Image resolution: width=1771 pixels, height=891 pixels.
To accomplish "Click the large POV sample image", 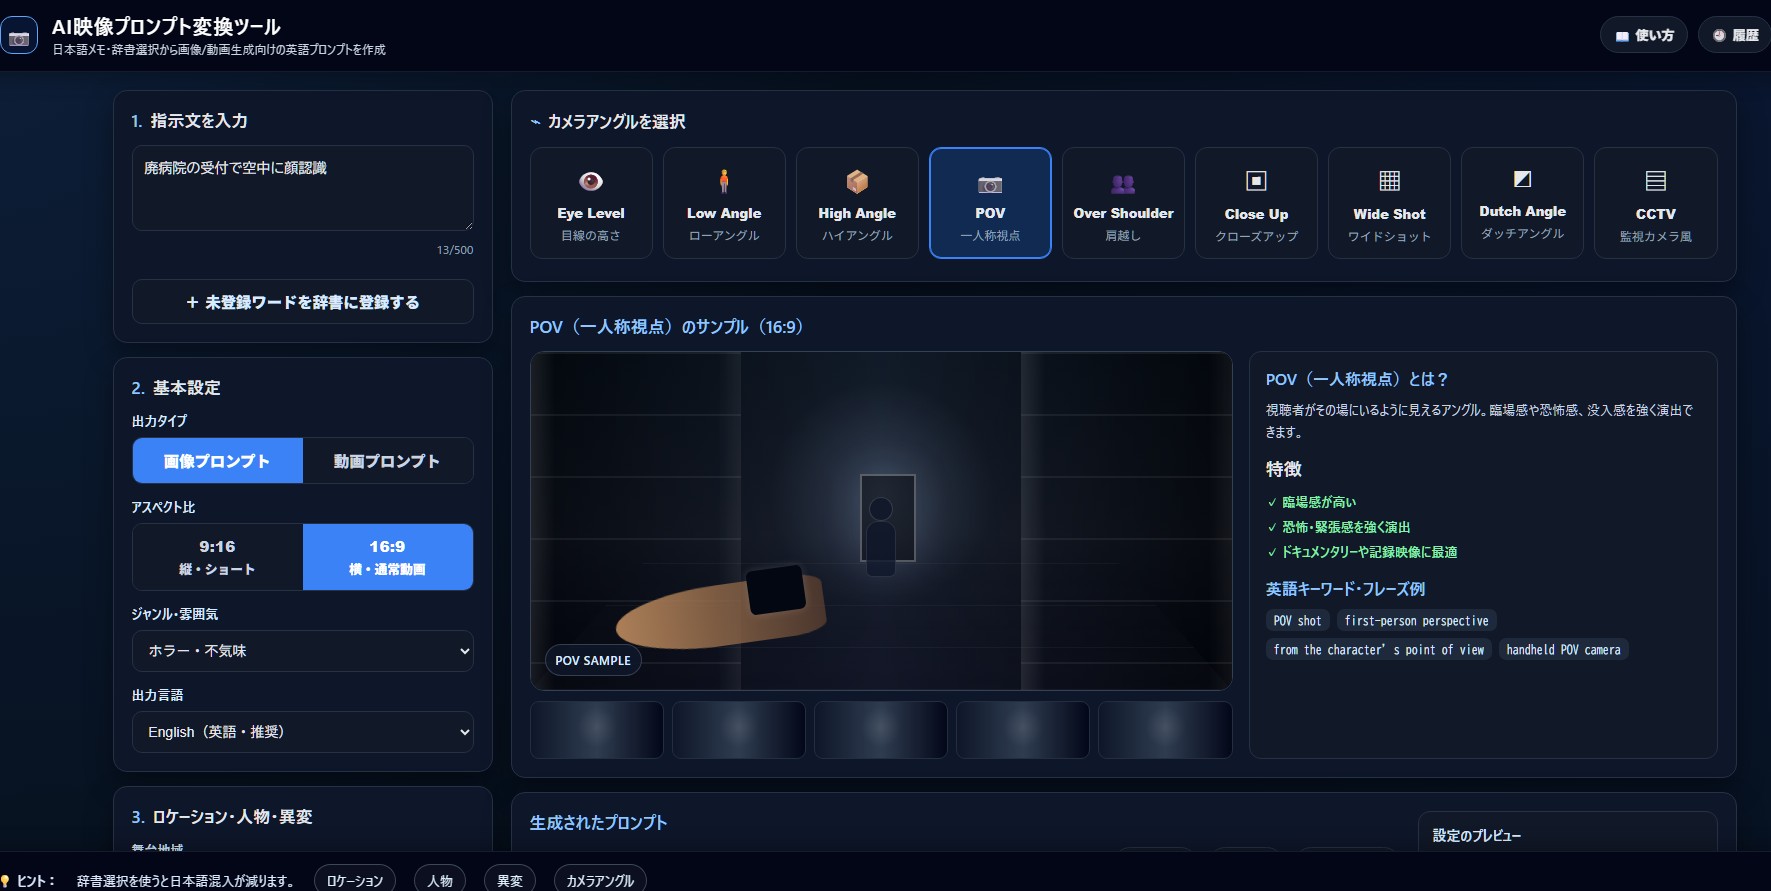I will pos(881,521).
